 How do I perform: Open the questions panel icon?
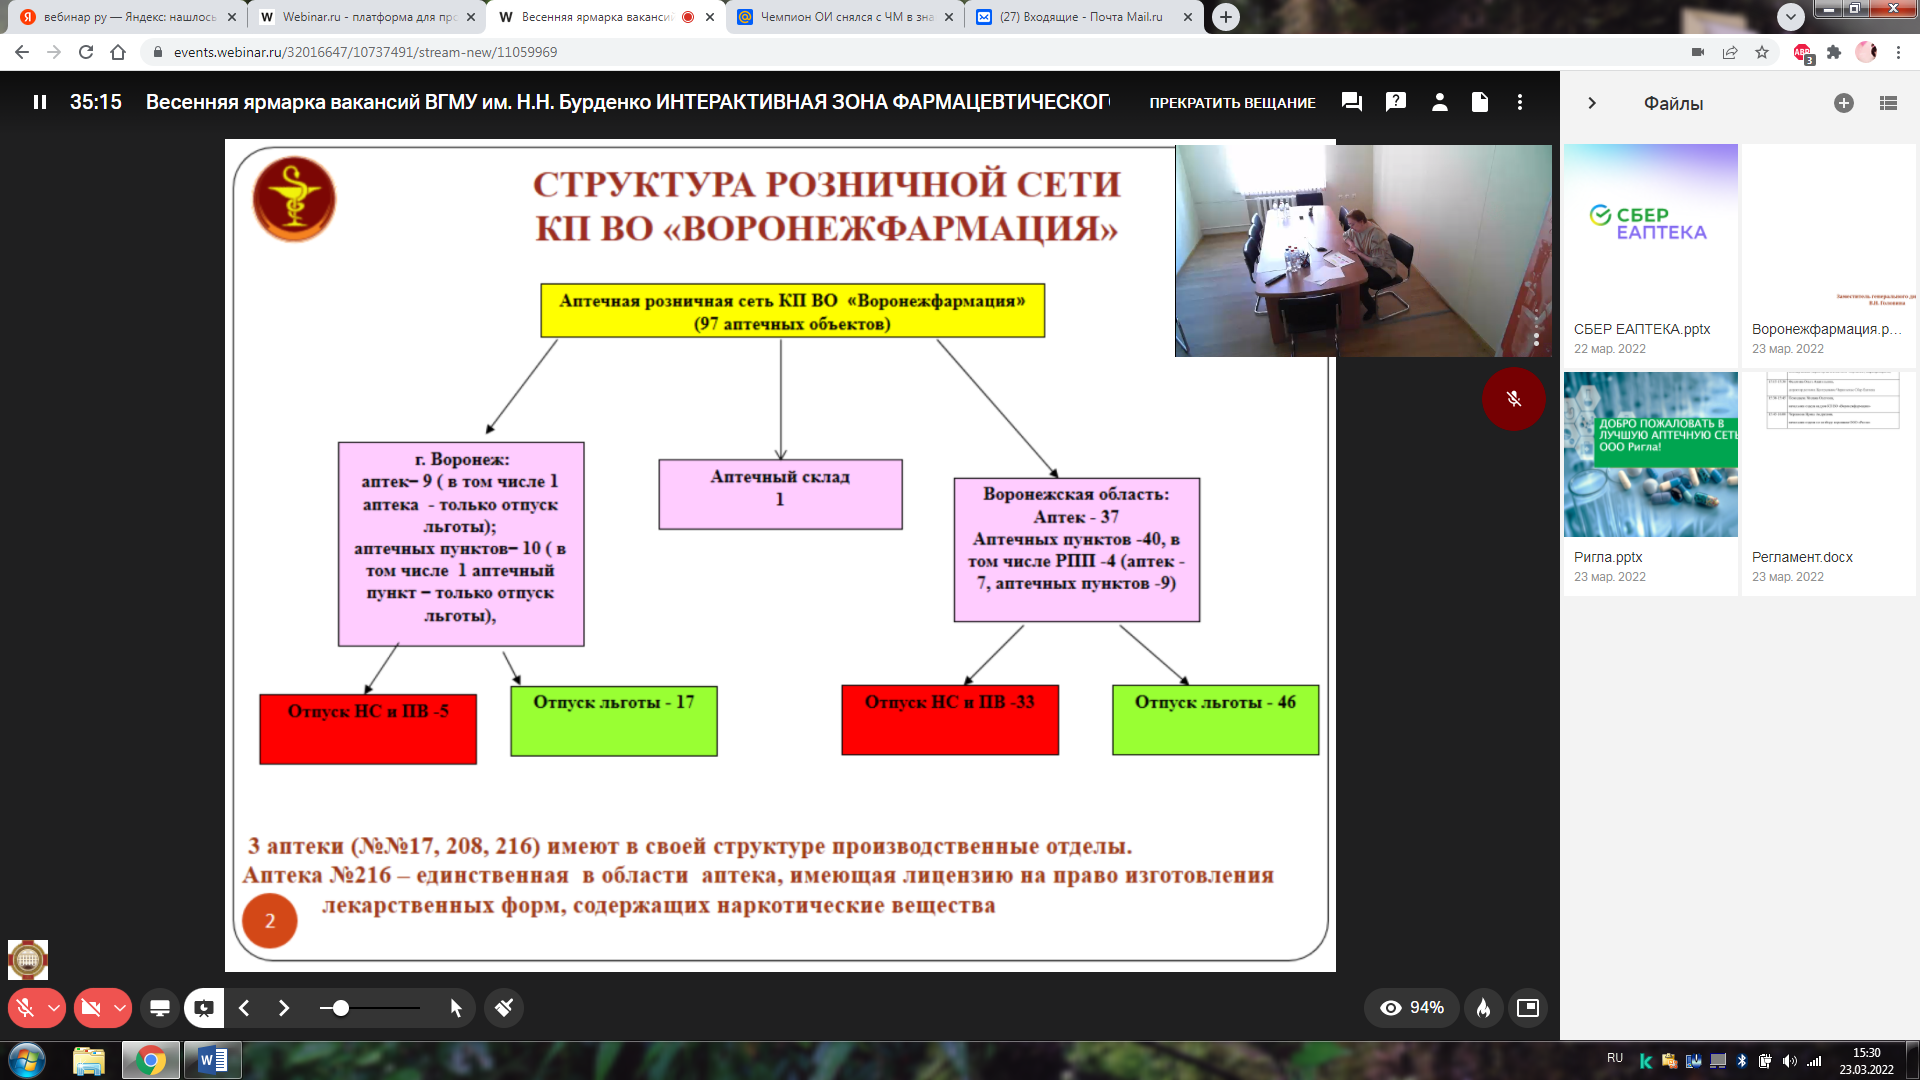tap(1396, 102)
